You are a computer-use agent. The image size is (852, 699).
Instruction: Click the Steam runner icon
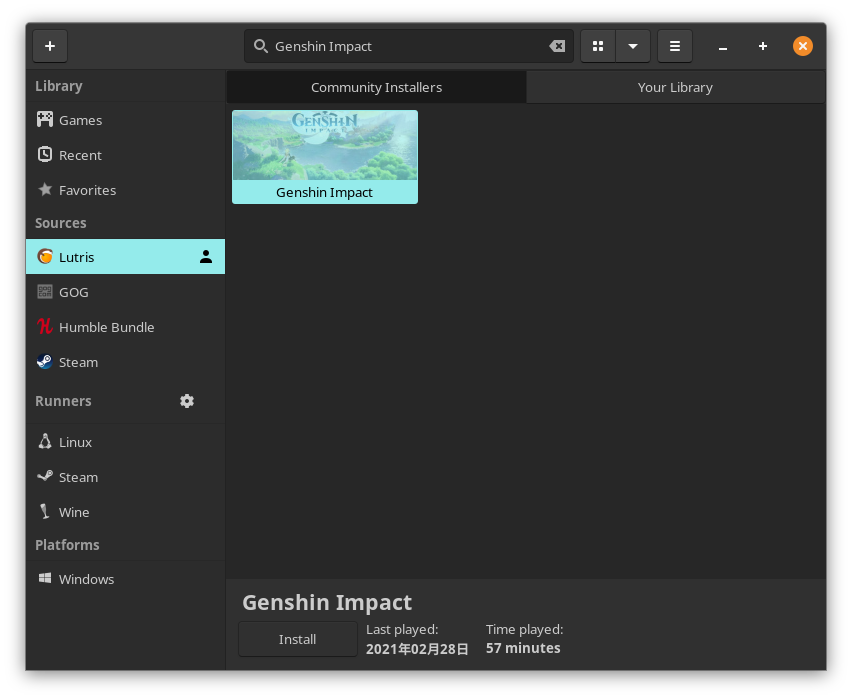(45, 476)
